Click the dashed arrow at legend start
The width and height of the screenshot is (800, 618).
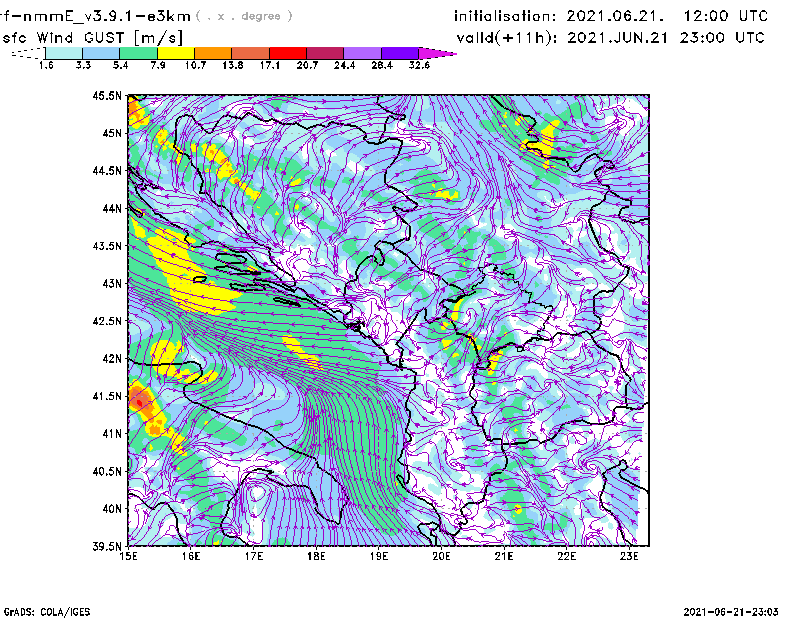(28, 53)
